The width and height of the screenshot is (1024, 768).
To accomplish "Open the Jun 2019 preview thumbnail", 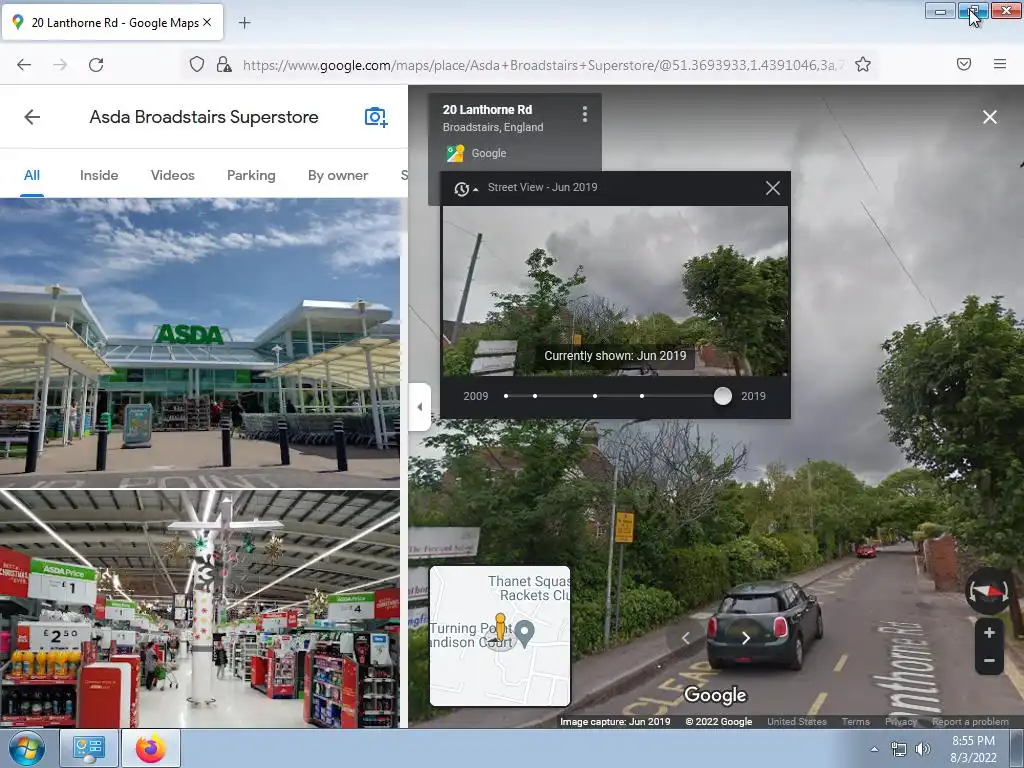I will (615, 291).
